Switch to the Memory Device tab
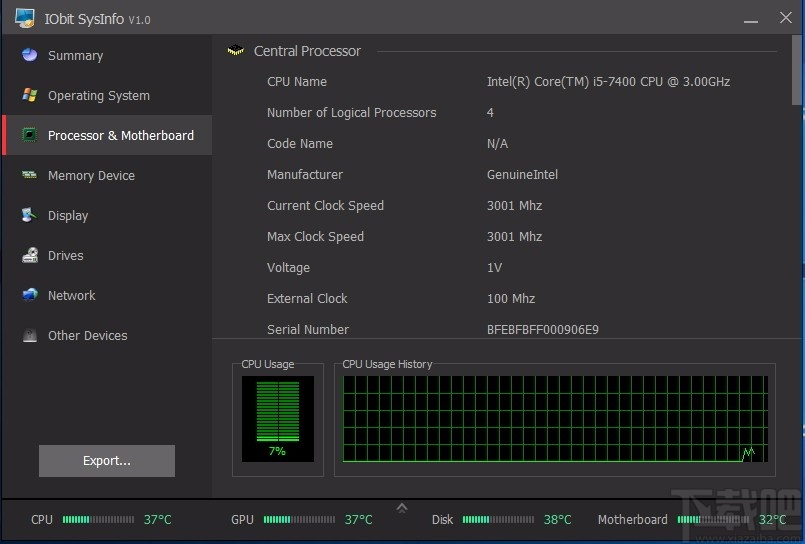Screen dimensions: 805x544 (91, 176)
